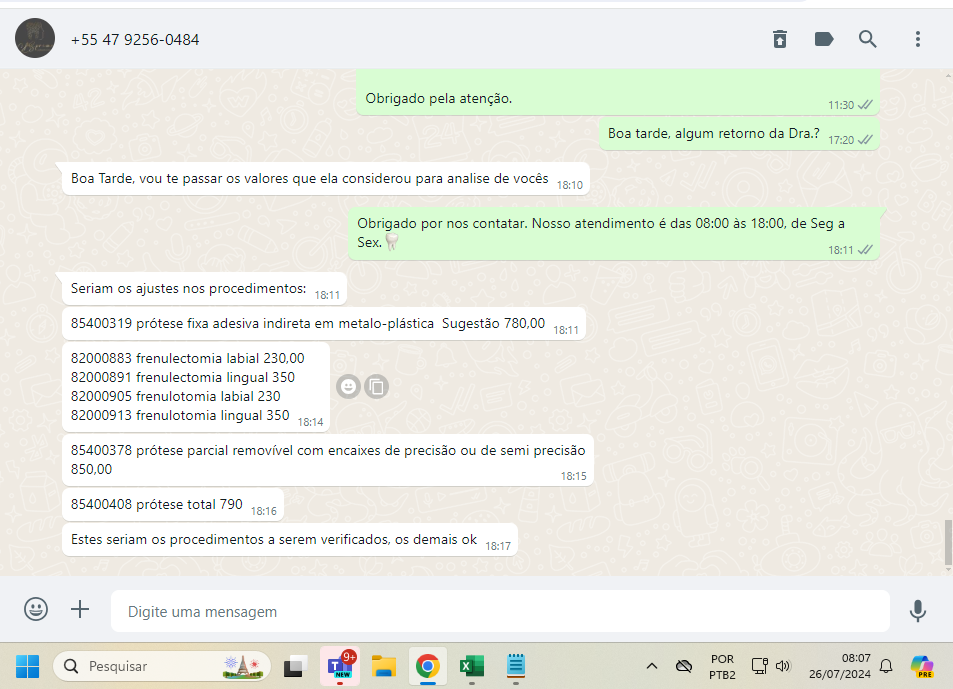The width and height of the screenshot is (953, 689).
Task: Click the OneDrive cloud tray icon
Action: pyautogui.click(x=684, y=667)
